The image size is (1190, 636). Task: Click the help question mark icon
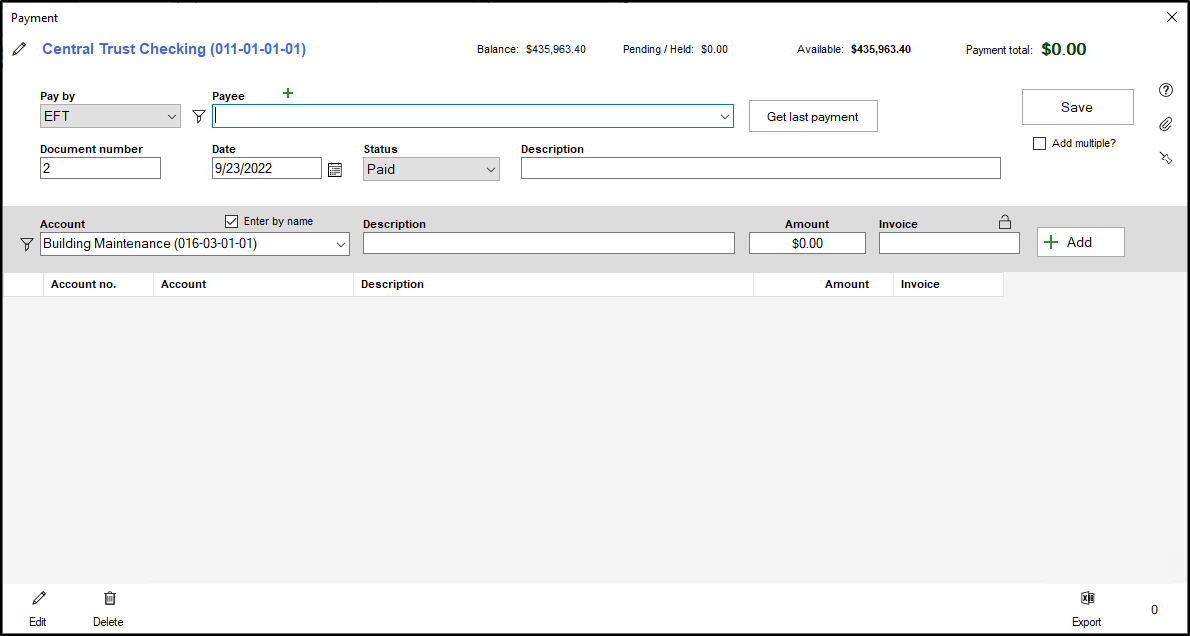pyautogui.click(x=1165, y=90)
